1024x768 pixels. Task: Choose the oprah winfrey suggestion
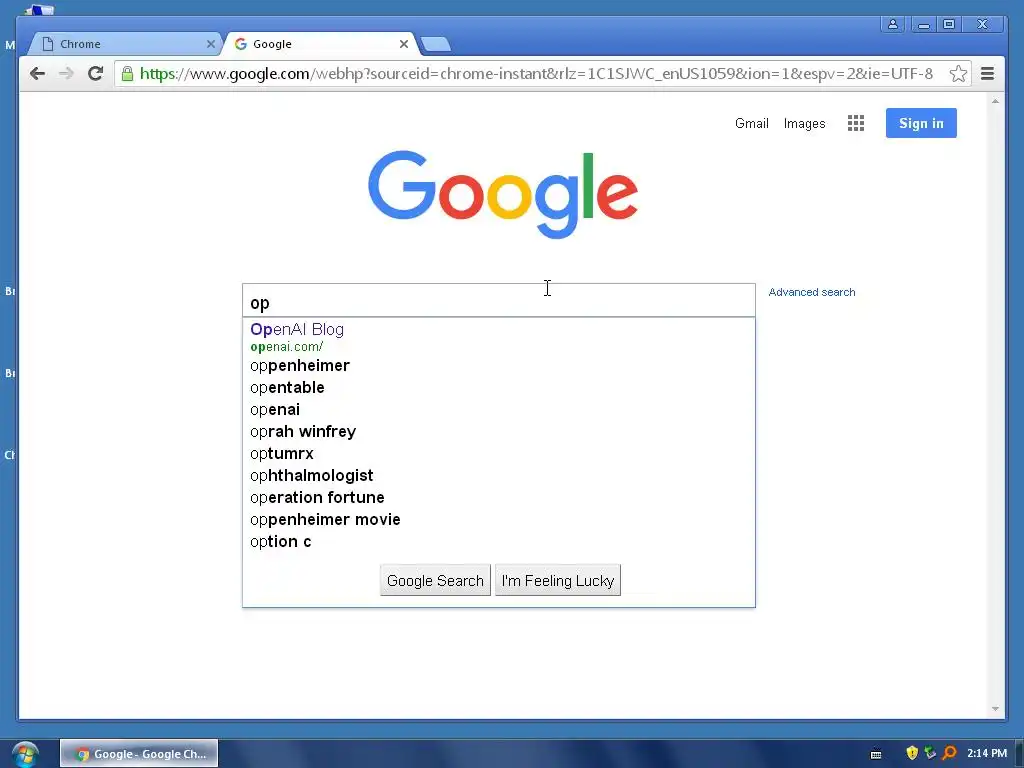(499, 432)
